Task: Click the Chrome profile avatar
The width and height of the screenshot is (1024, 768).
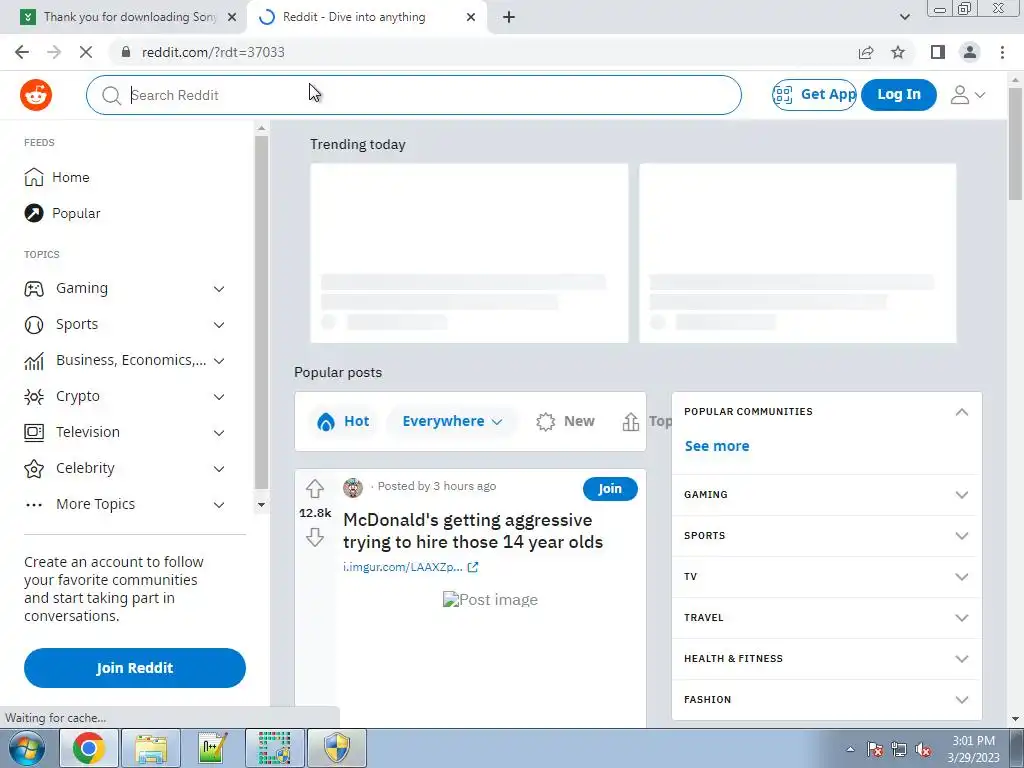Action: point(970,52)
